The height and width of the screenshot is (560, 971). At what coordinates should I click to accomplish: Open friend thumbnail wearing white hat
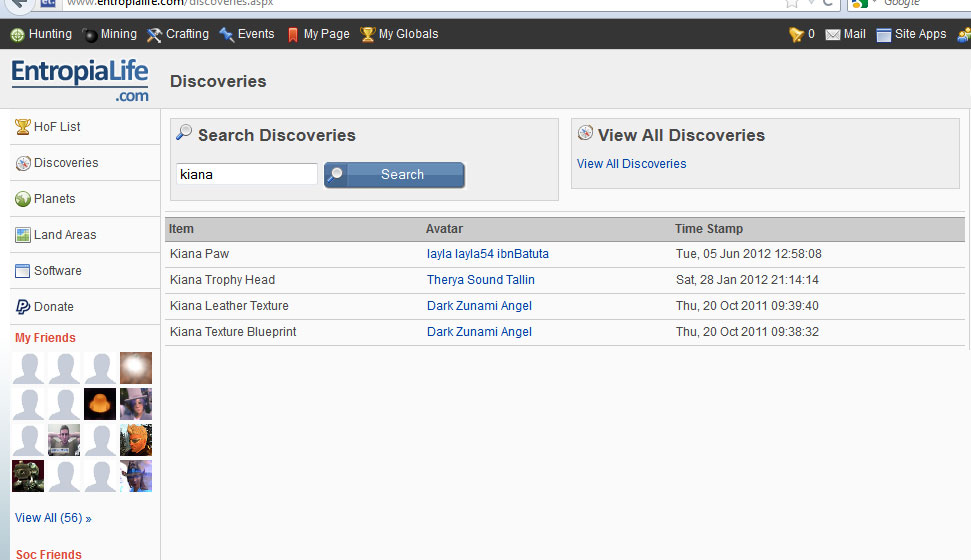[x=136, y=404]
